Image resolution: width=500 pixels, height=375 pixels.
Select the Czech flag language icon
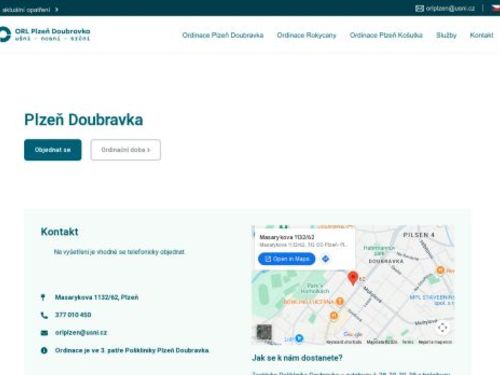click(x=496, y=8)
